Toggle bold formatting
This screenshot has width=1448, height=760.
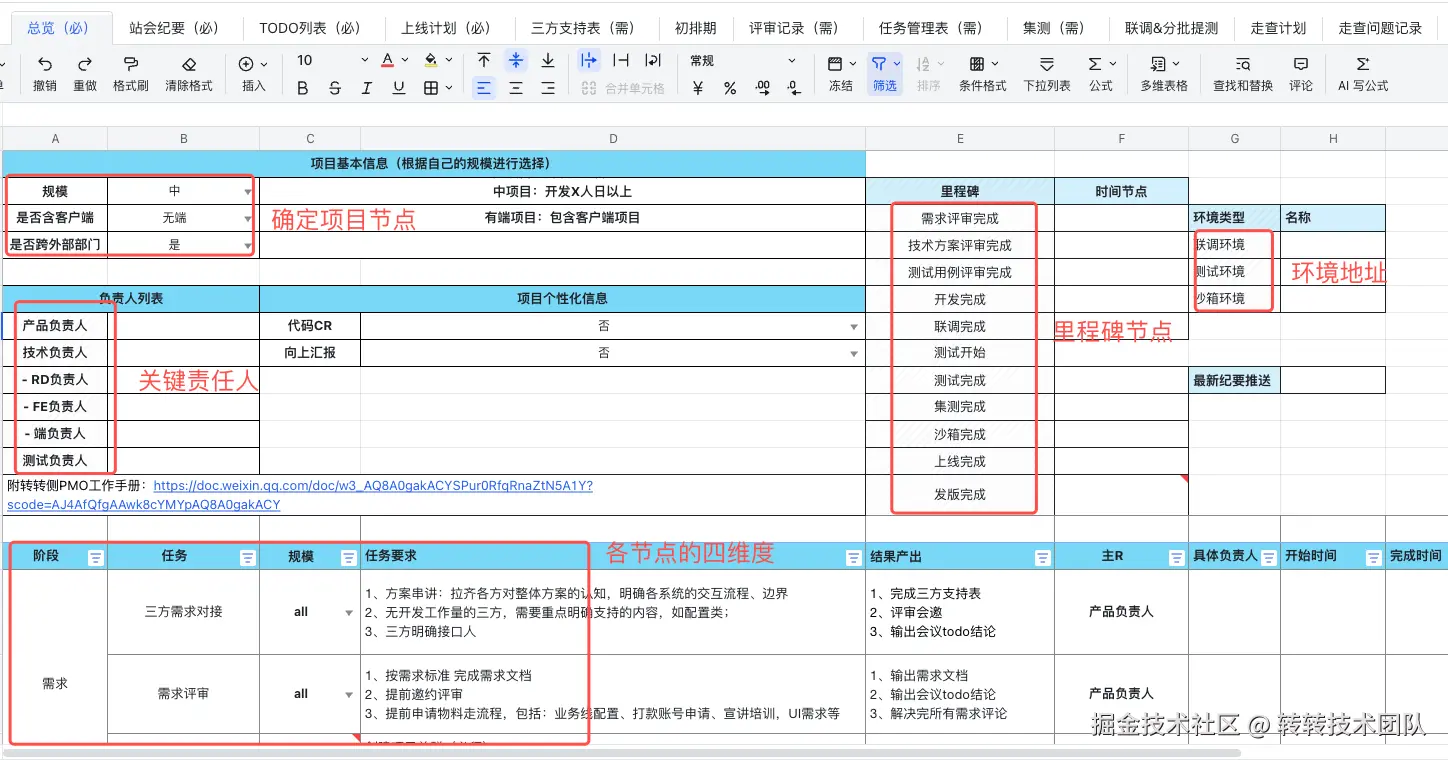[303, 88]
